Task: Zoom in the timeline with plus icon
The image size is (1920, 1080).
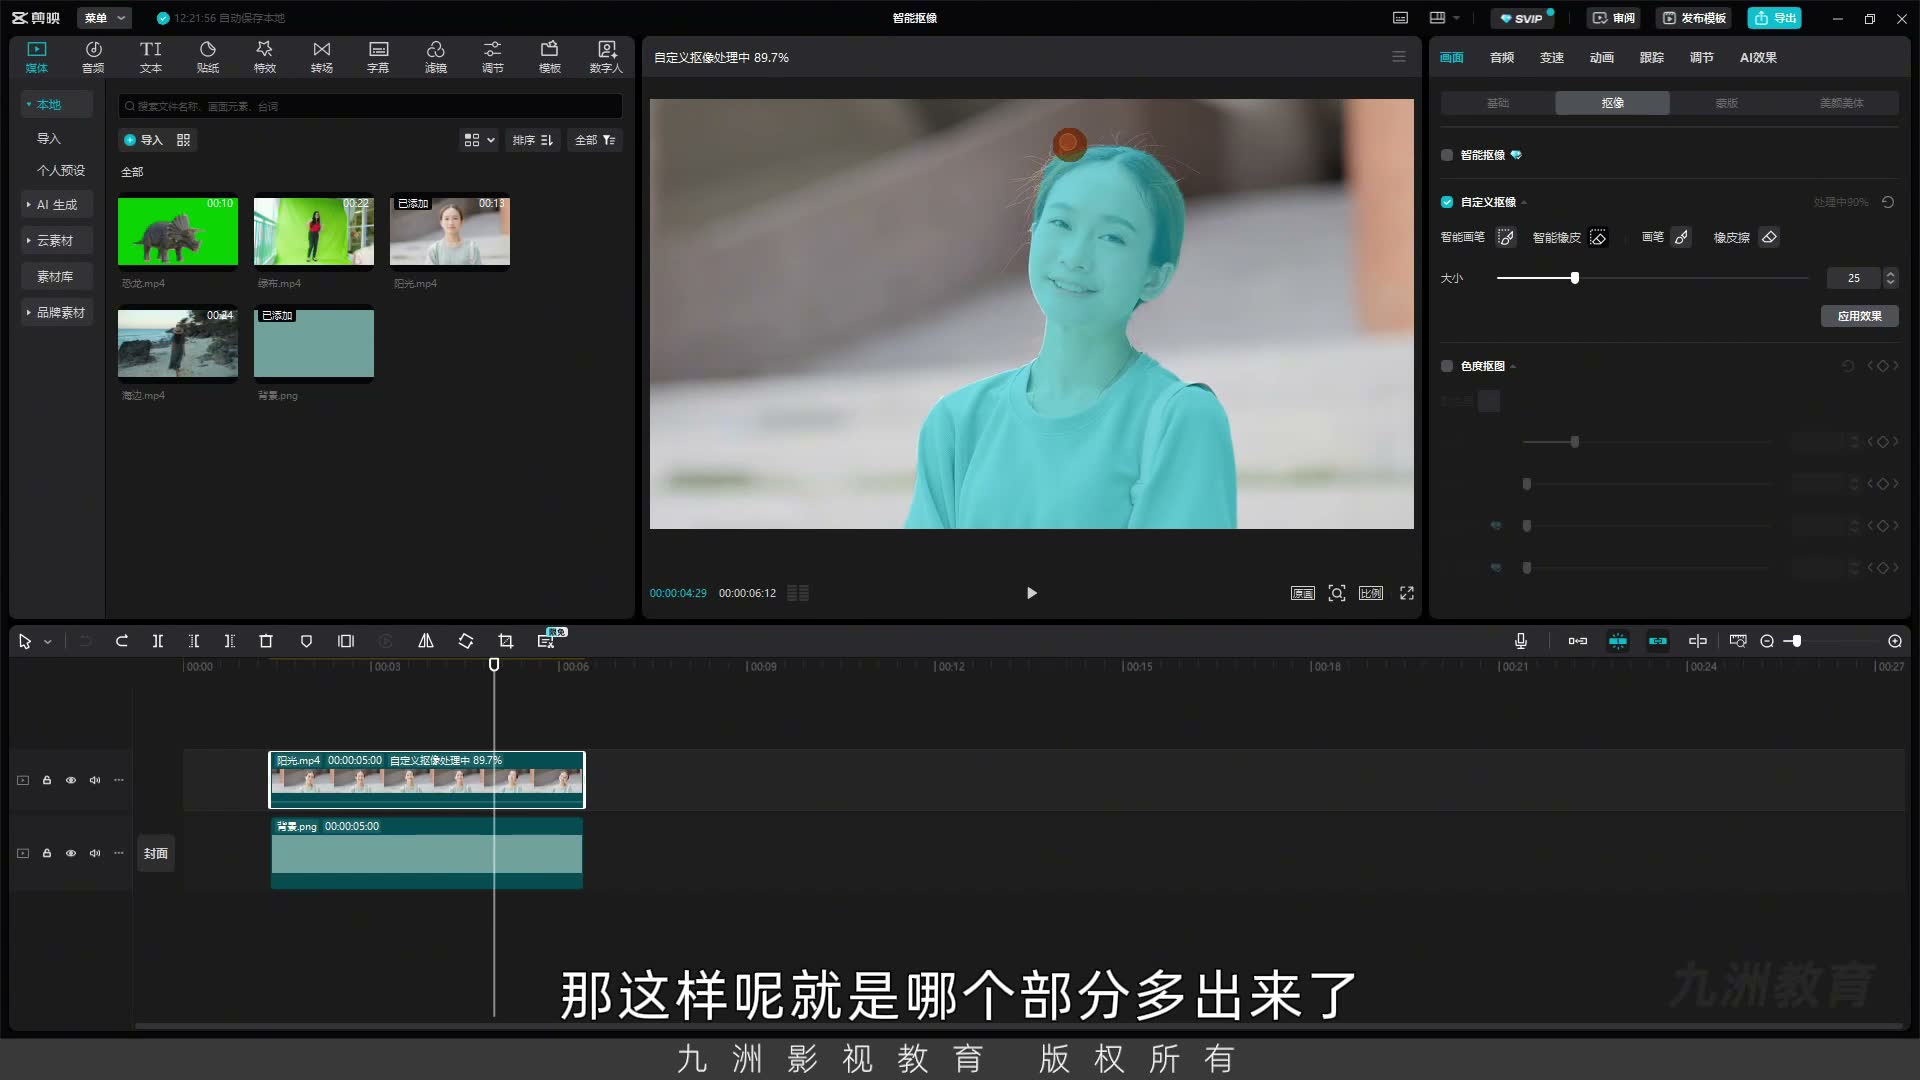Action: (x=1895, y=641)
